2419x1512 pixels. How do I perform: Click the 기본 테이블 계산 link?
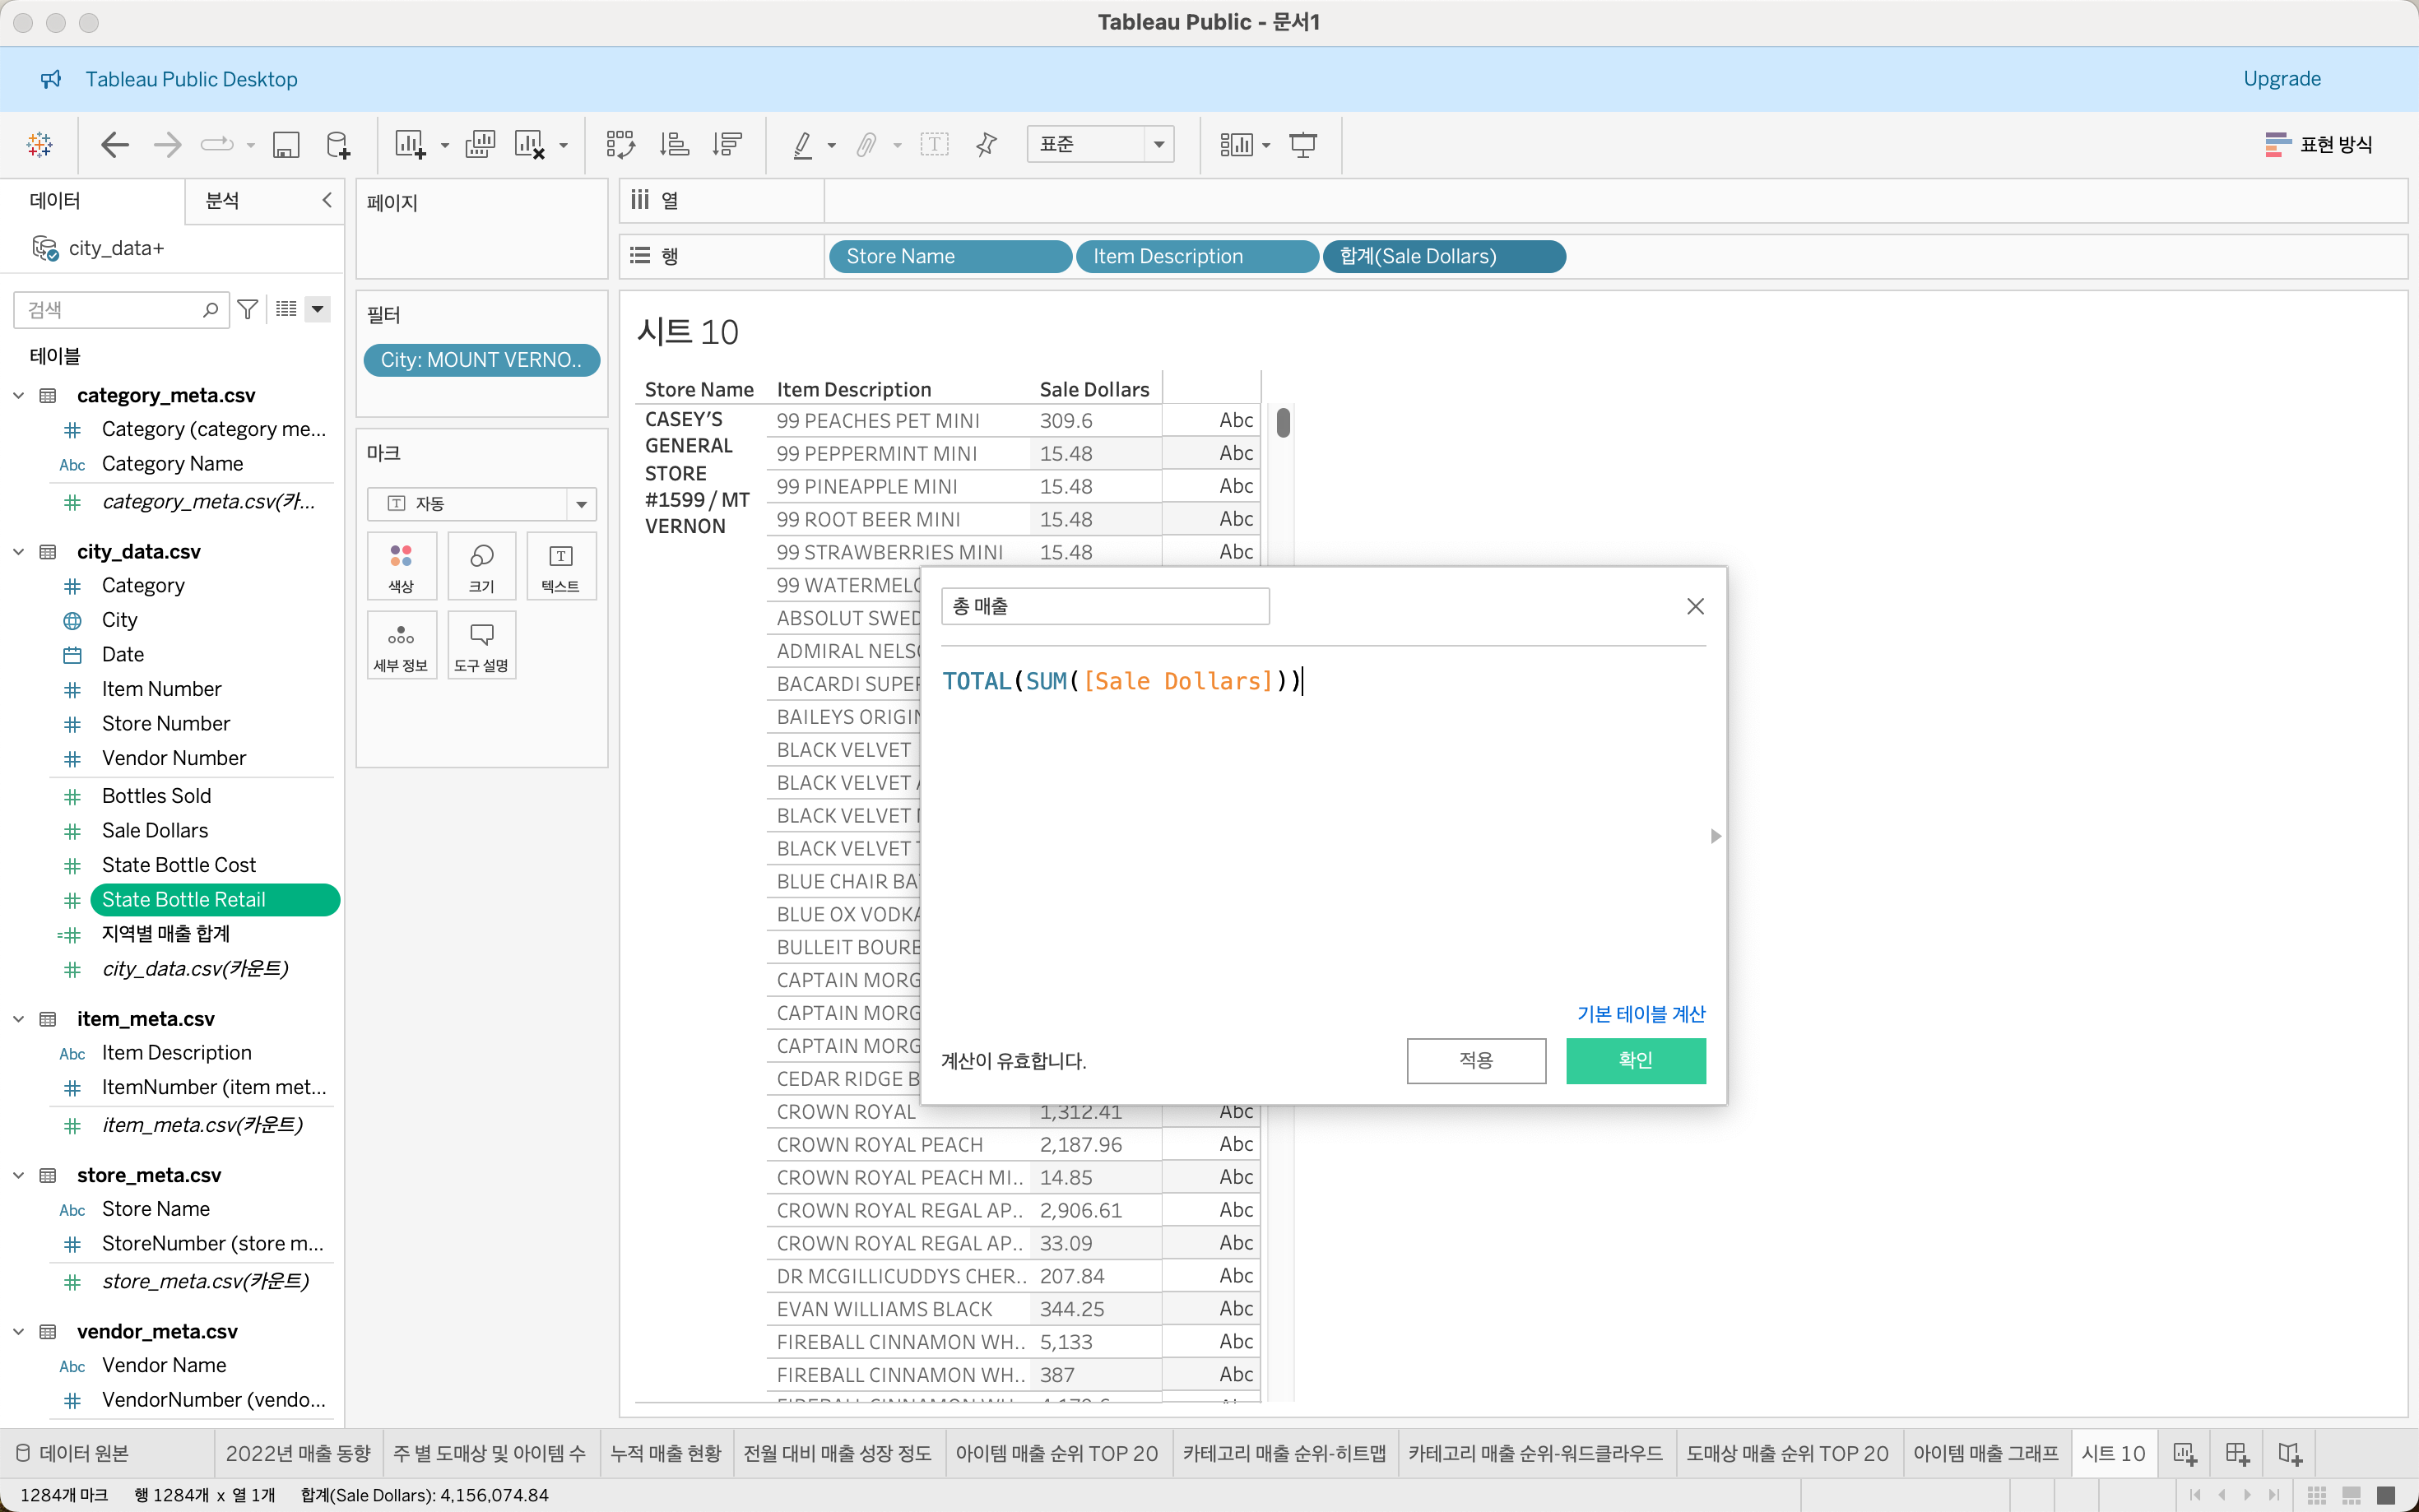pyautogui.click(x=1640, y=1014)
